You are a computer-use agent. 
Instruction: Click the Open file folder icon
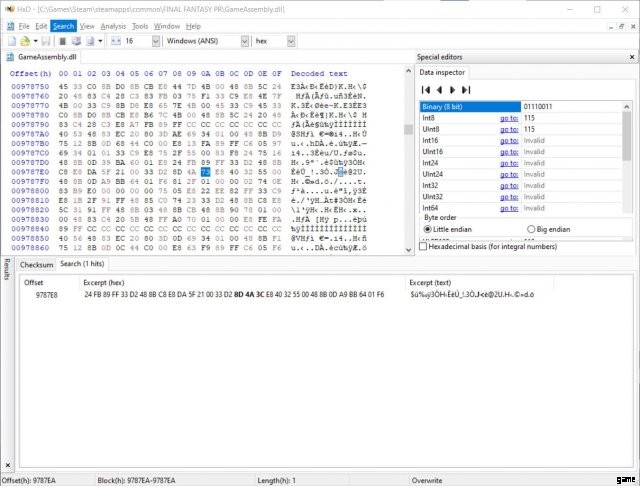click(27, 42)
